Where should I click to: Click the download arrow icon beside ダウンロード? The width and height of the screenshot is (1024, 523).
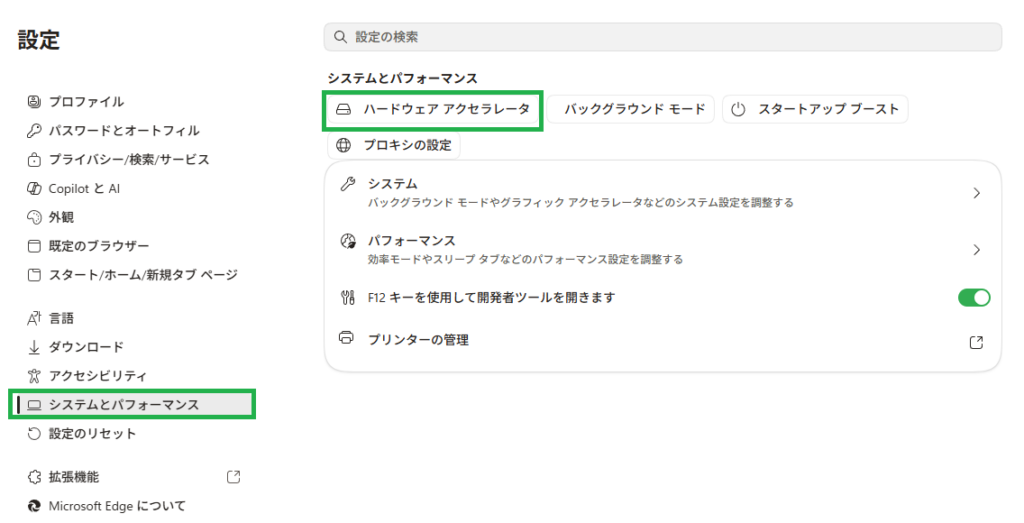[34, 347]
